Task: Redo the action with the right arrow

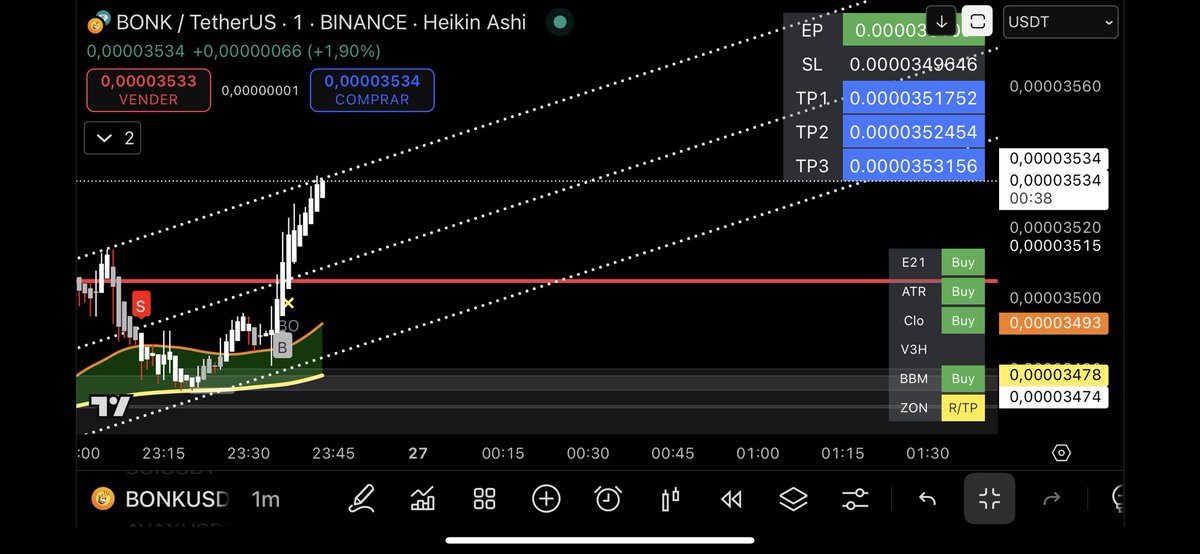Action: coord(1051,498)
